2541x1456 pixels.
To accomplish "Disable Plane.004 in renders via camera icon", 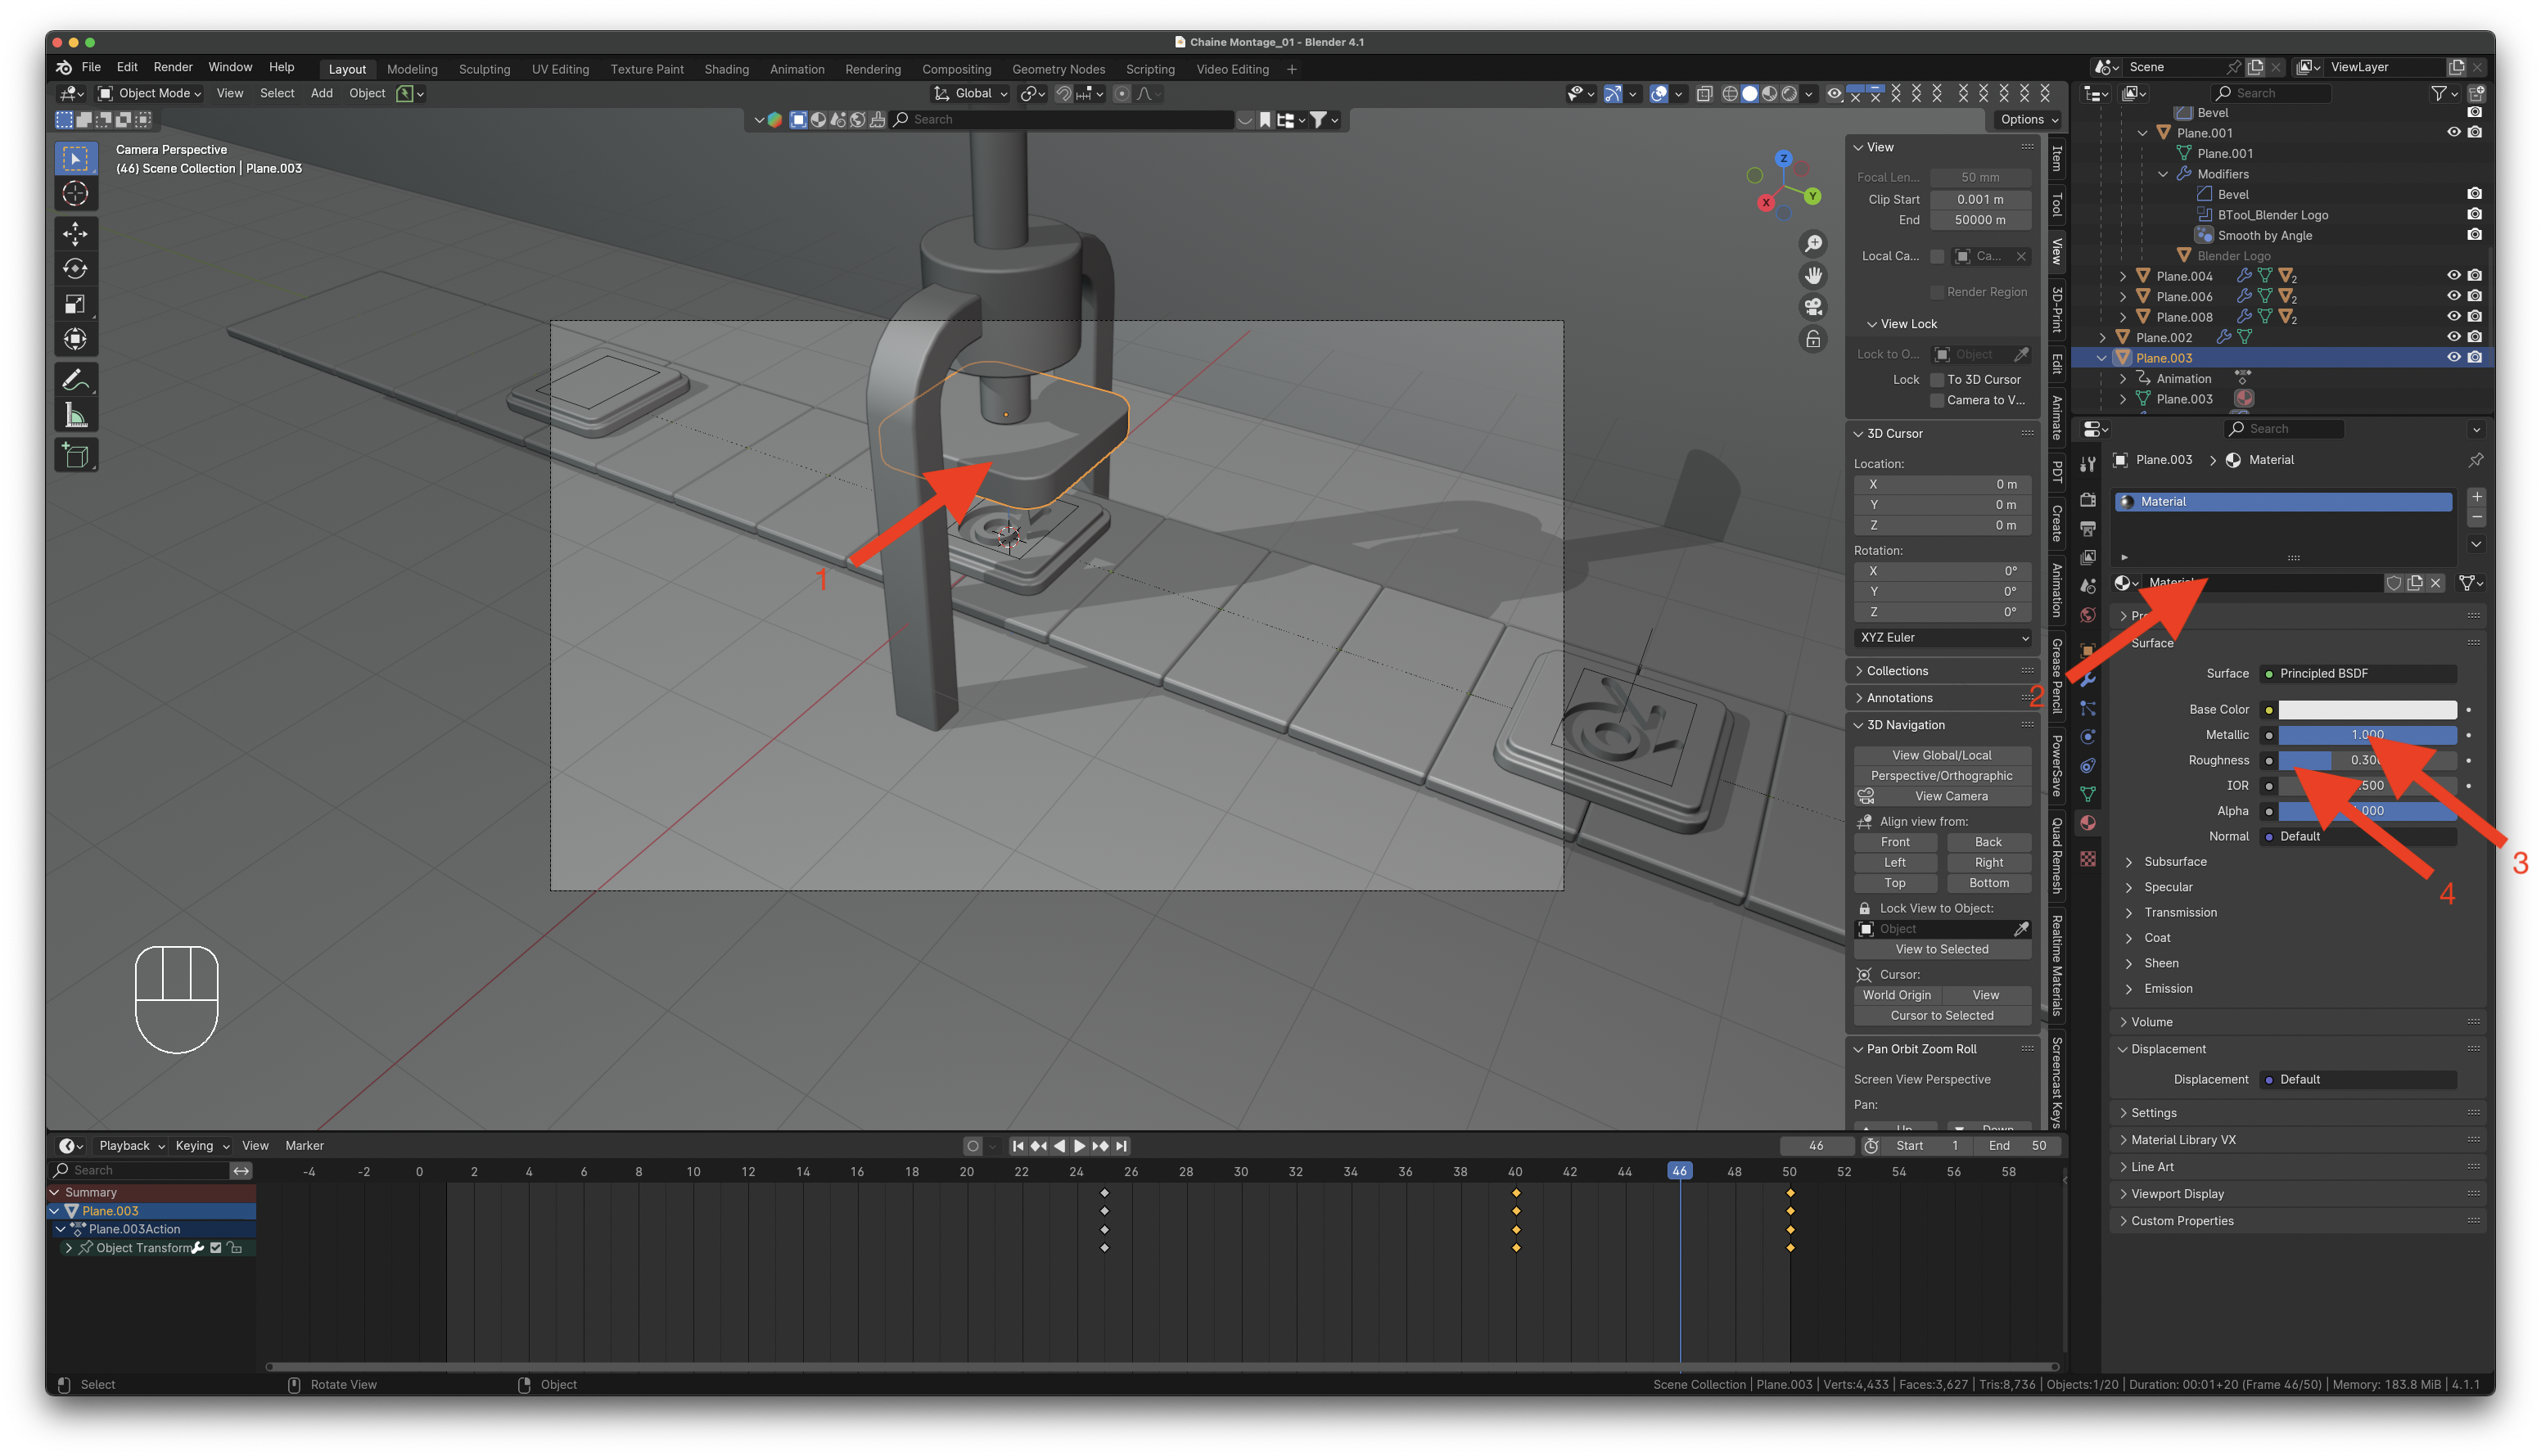I will tap(2474, 276).
